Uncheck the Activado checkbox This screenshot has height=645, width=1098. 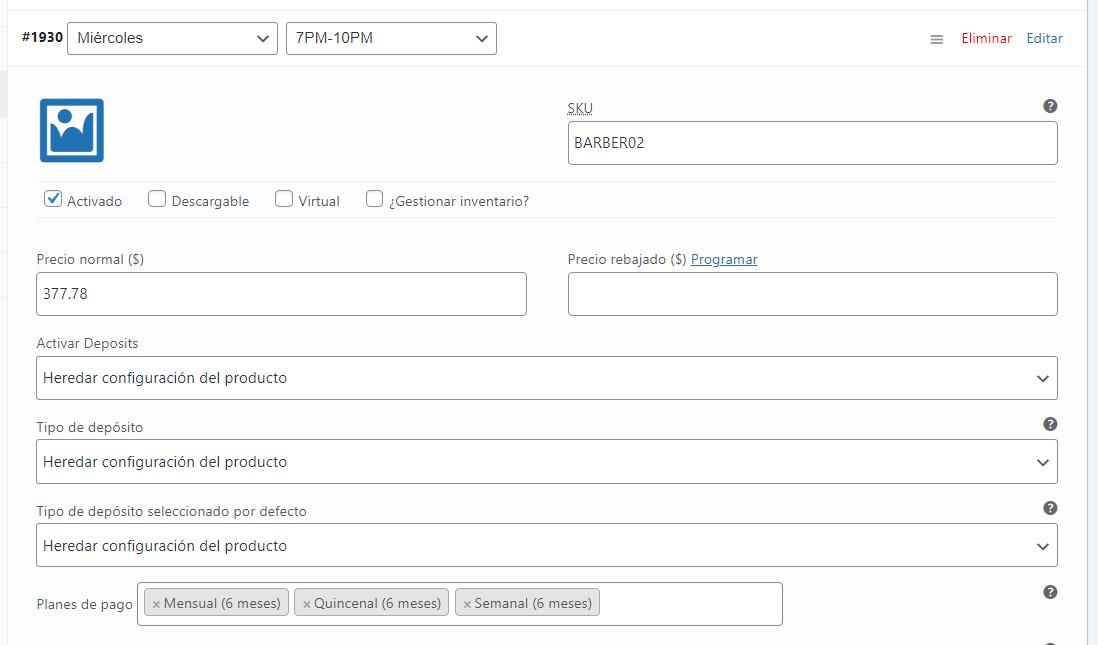tap(54, 199)
